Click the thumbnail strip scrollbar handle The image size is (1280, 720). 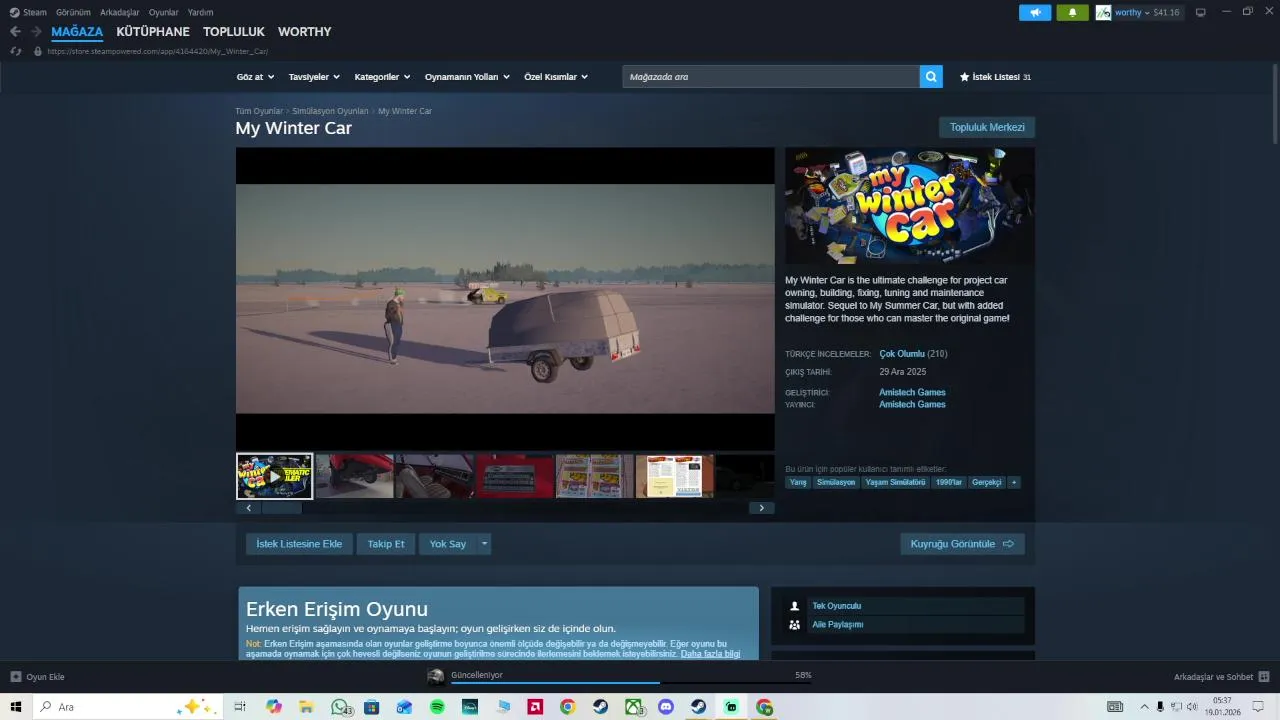tap(282, 508)
